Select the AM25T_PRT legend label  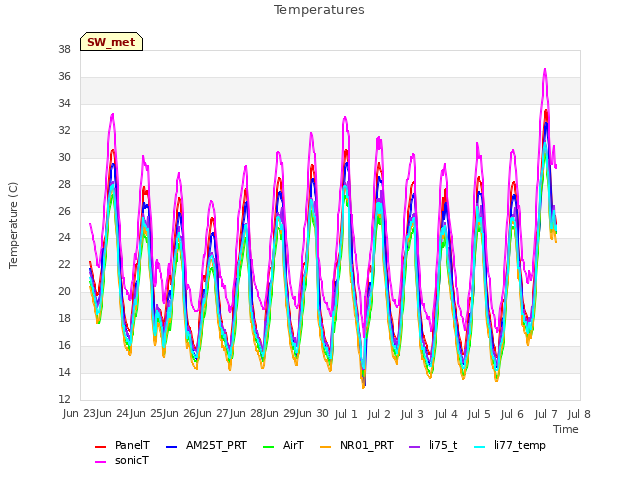point(216,445)
